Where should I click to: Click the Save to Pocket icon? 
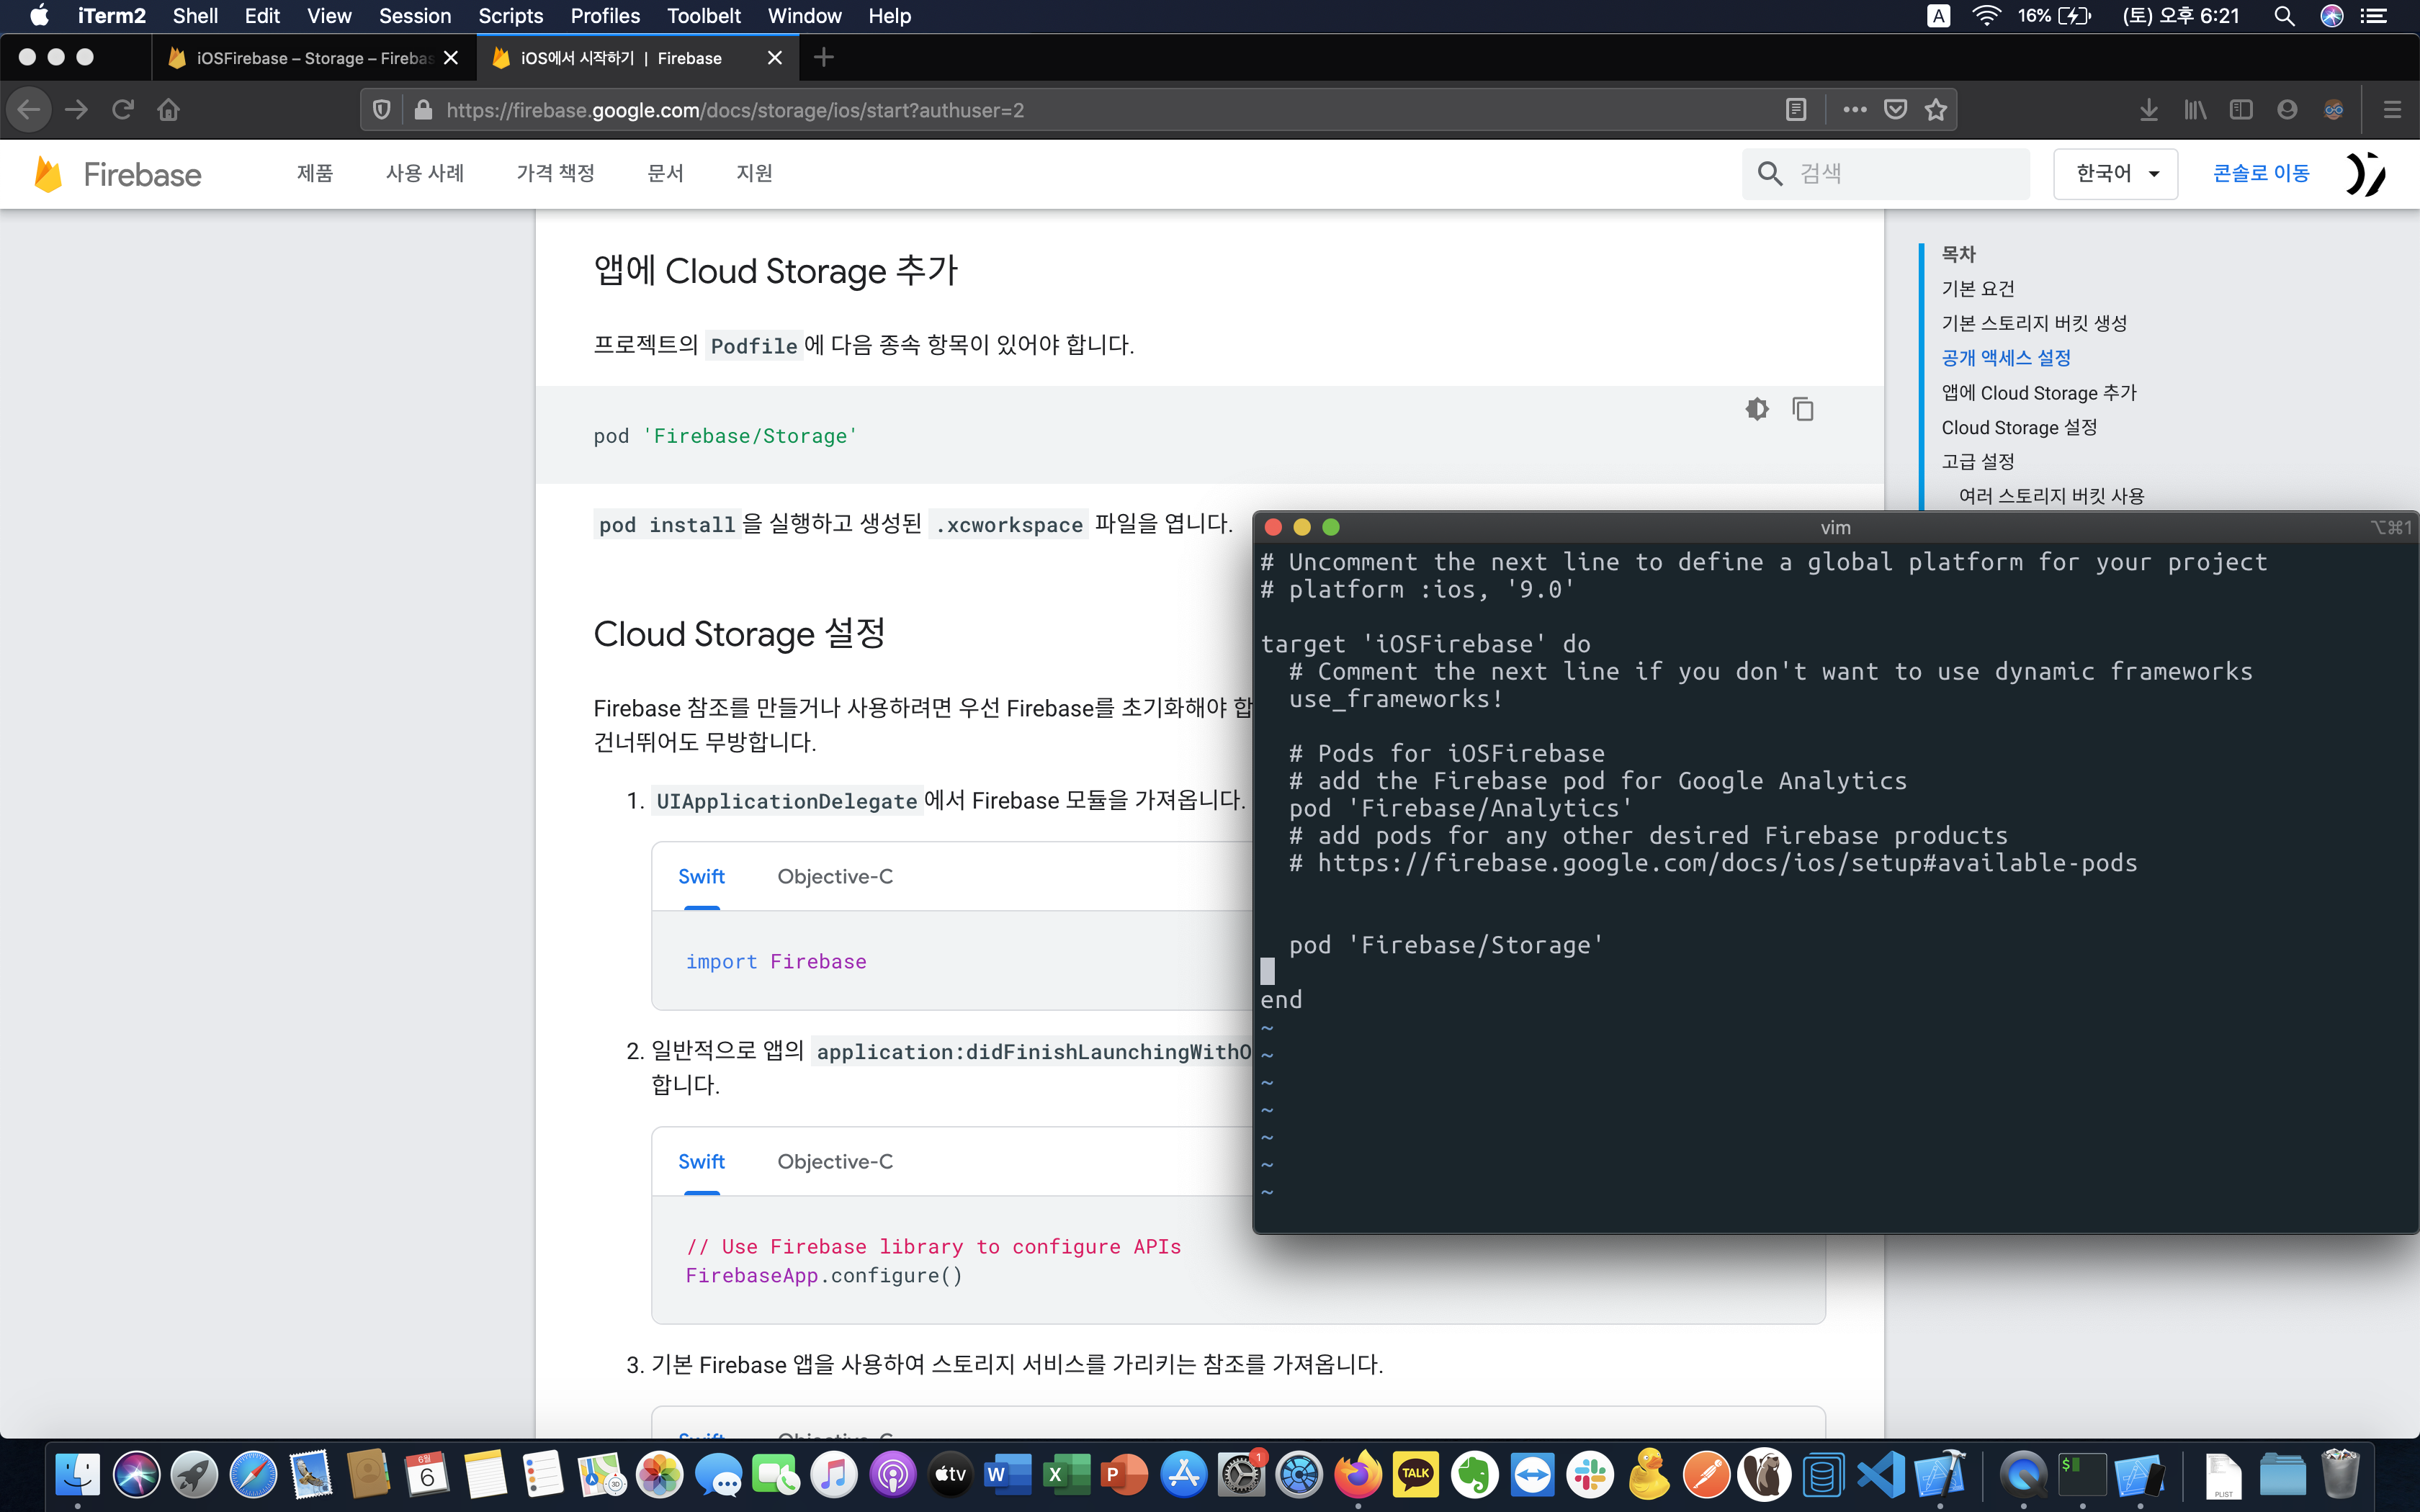coord(1894,110)
